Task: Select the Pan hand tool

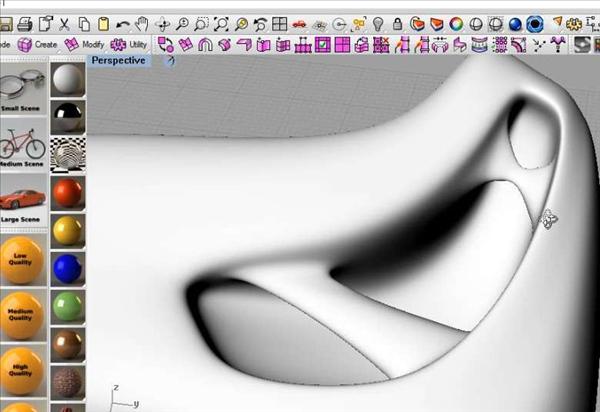Action: [142, 24]
